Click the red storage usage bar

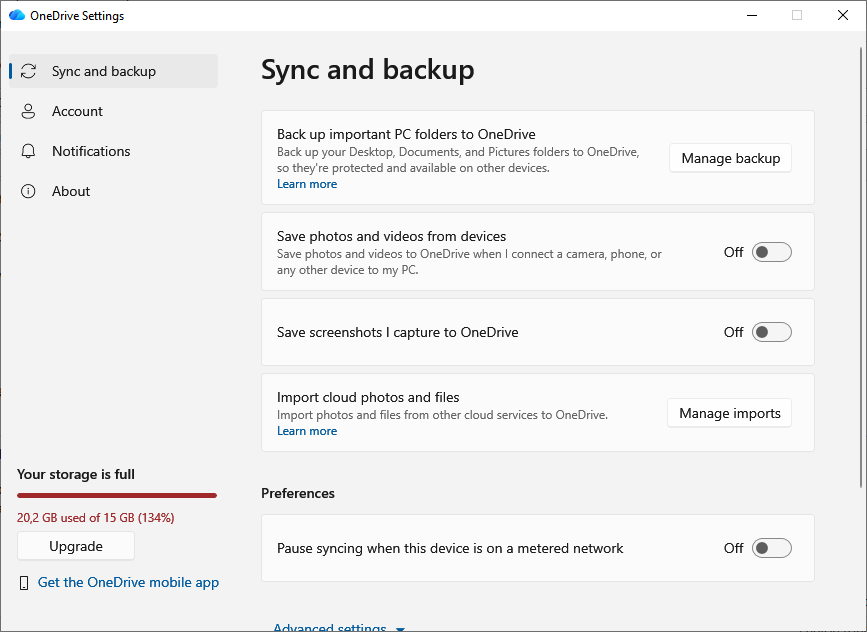tap(117, 495)
